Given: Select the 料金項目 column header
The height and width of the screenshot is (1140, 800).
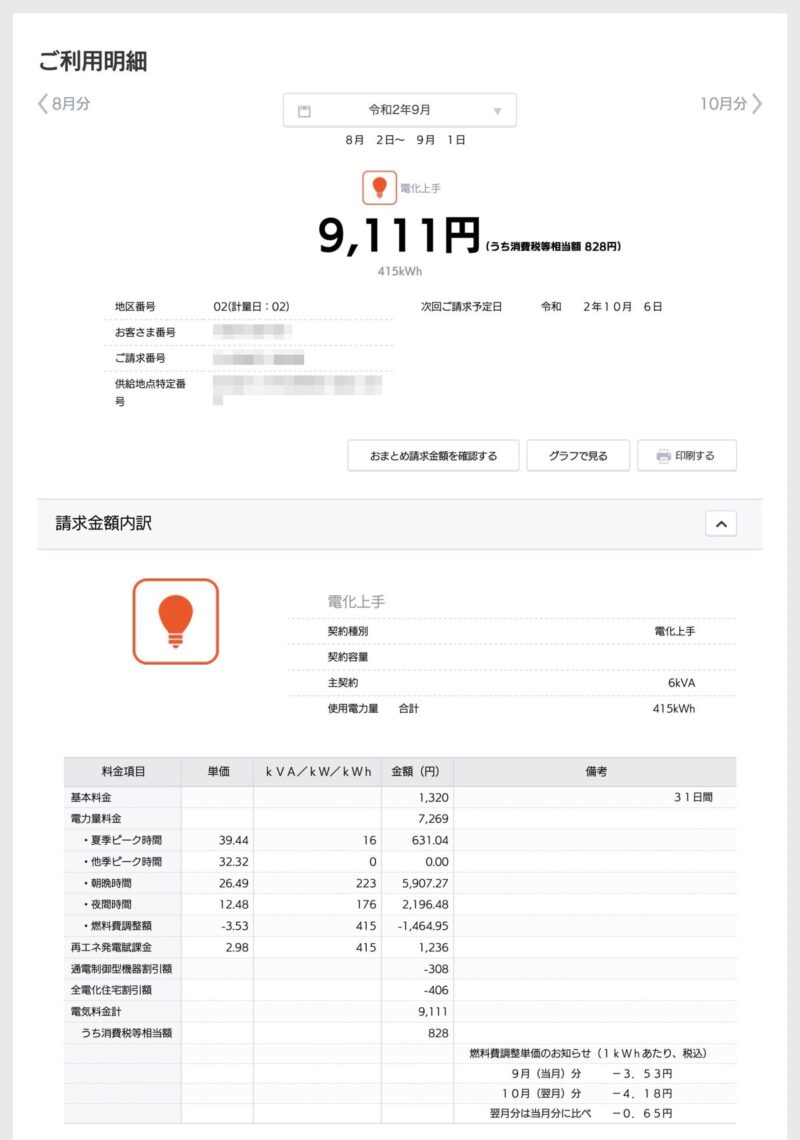Looking at the screenshot, I should click(123, 772).
